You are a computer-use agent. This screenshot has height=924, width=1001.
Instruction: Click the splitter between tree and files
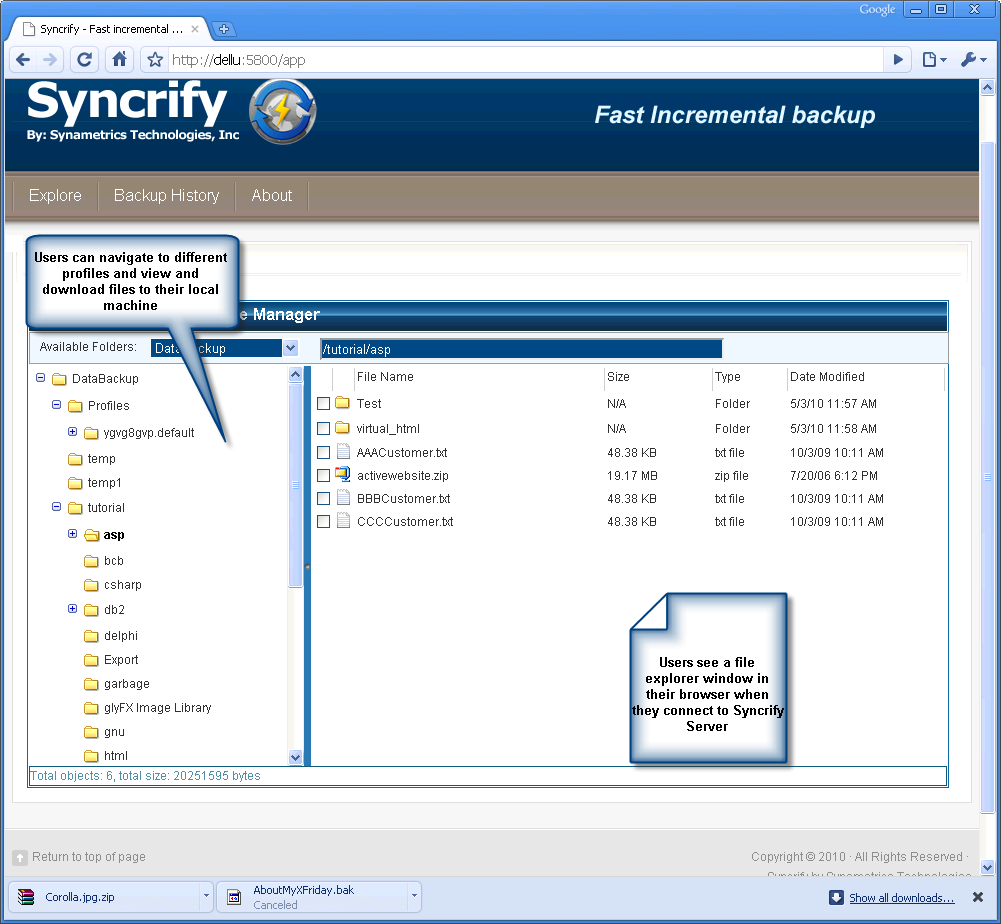point(307,566)
